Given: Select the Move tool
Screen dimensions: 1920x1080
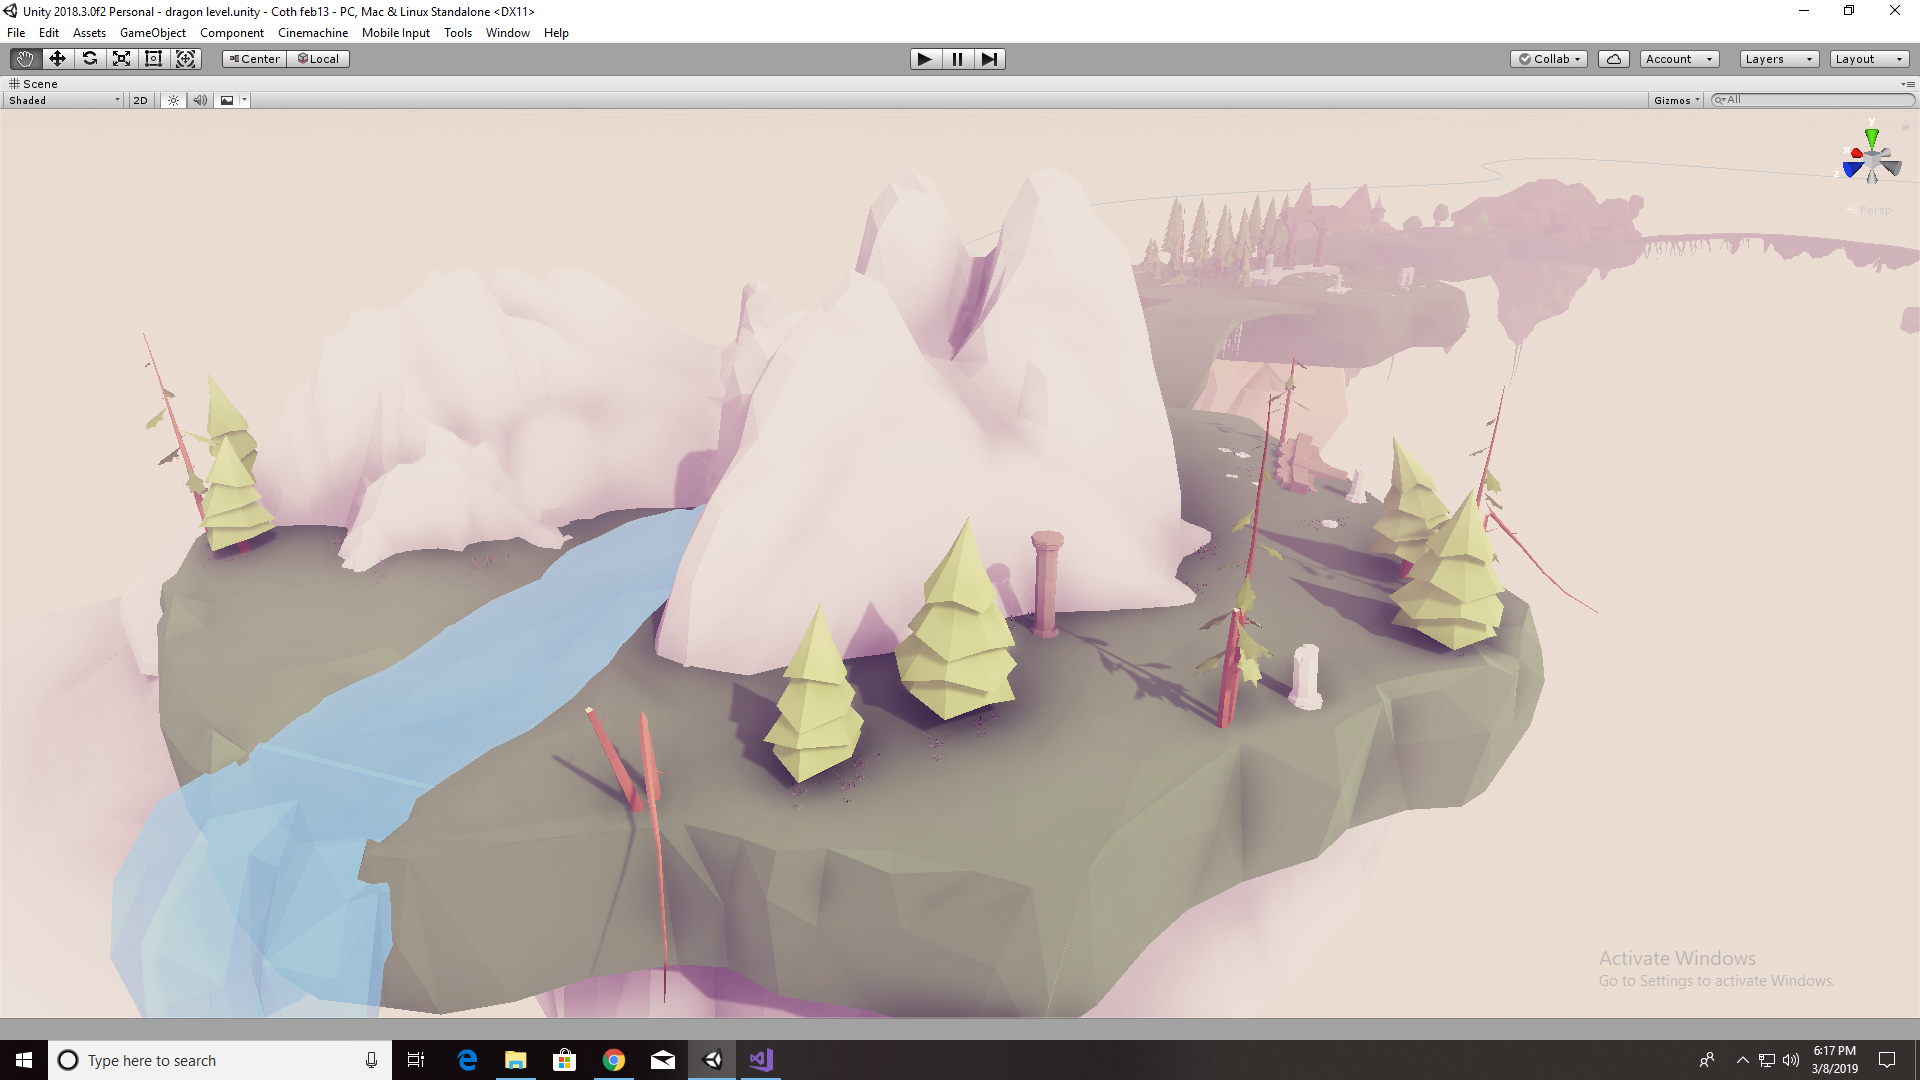Looking at the screenshot, I should point(57,59).
